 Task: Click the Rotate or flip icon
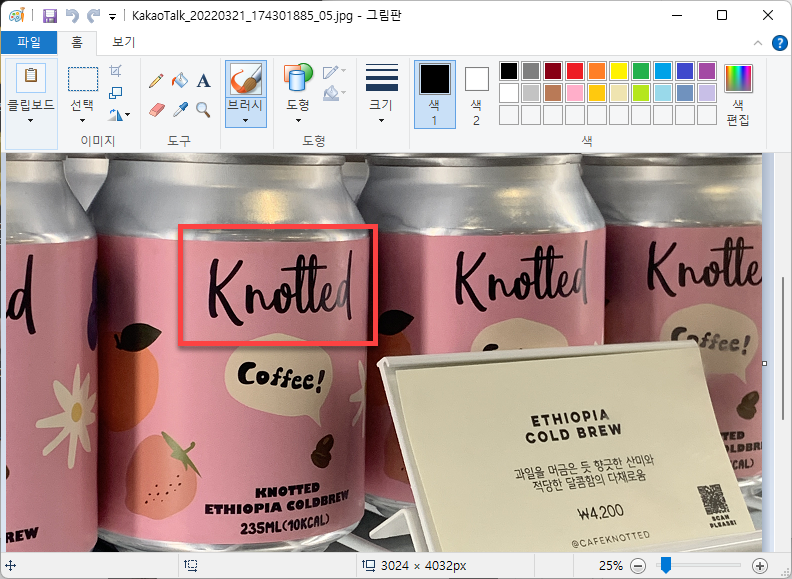tap(115, 115)
